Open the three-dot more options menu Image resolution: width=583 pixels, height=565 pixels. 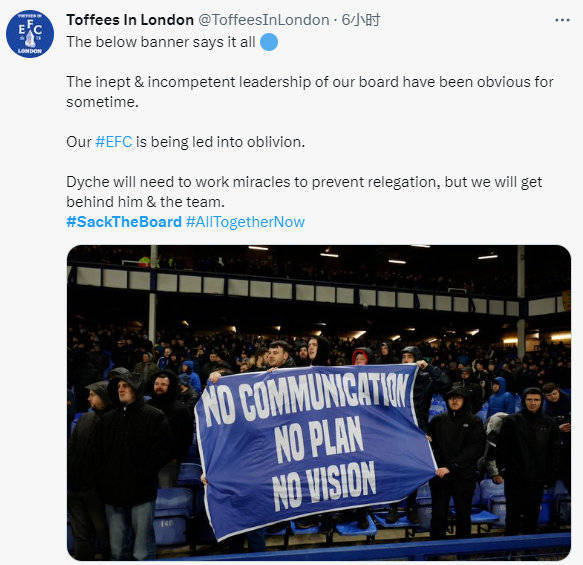562,20
